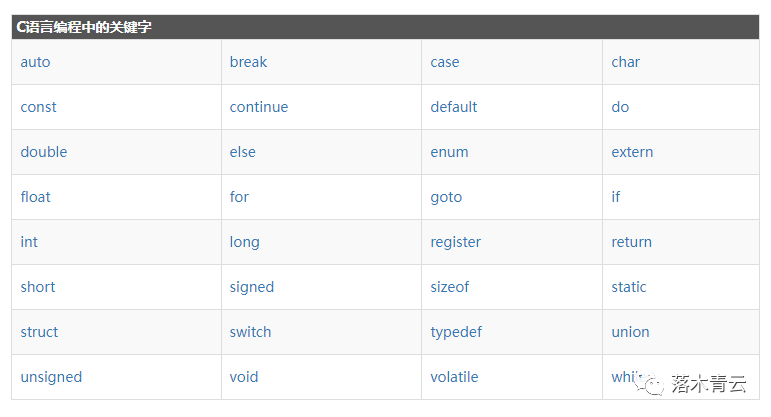The image size is (771, 417).
Task: Select the 'default' keyword link
Action: (x=454, y=107)
